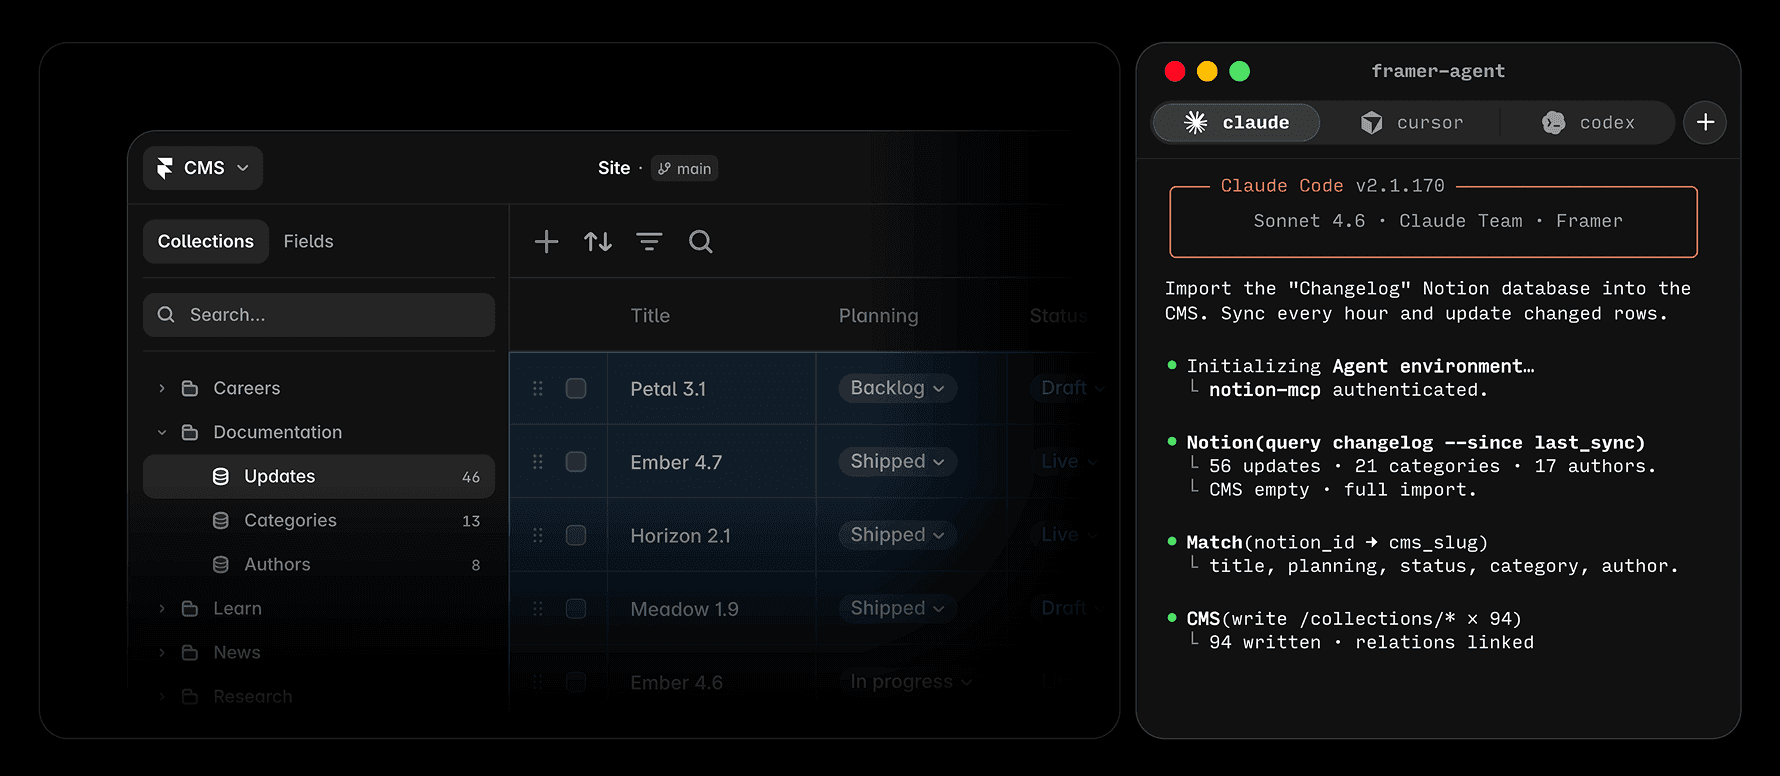Click the toolbar search icon
This screenshot has height=776, width=1780.
coord(701,241)
